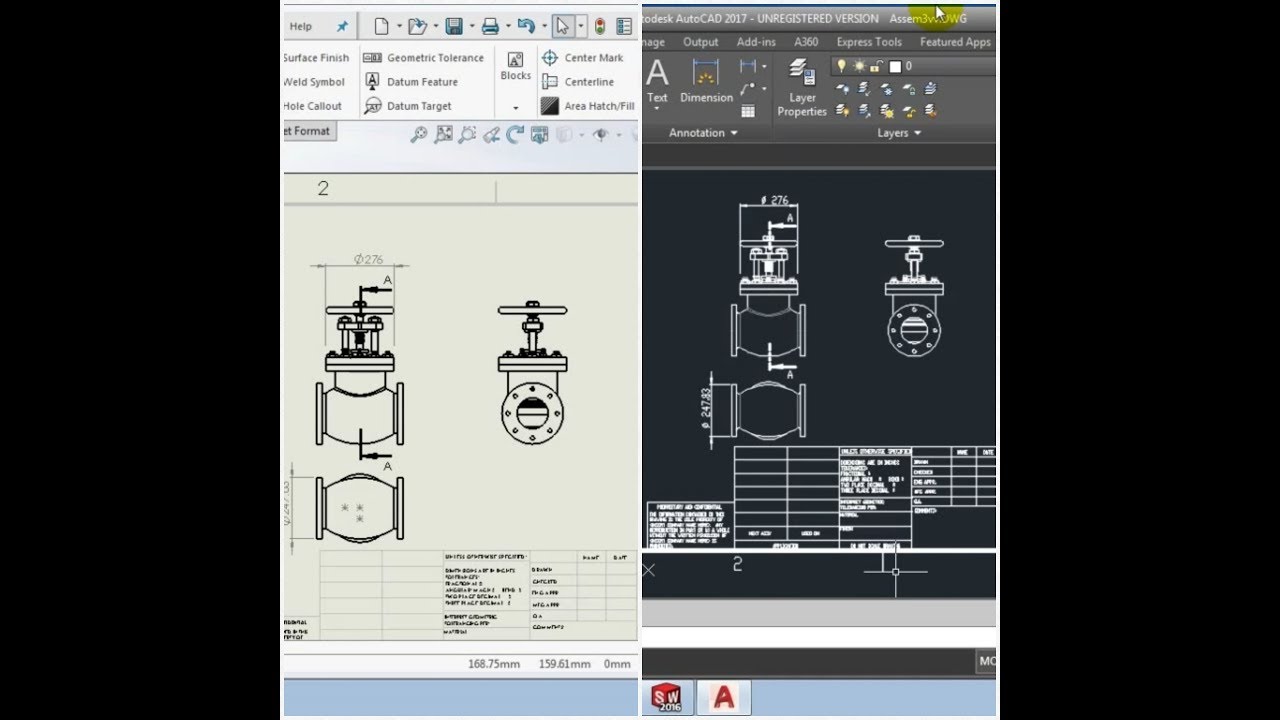Open the Undo history dropdown arrow
The image size is (1280, 720).
tap(544, 26)
